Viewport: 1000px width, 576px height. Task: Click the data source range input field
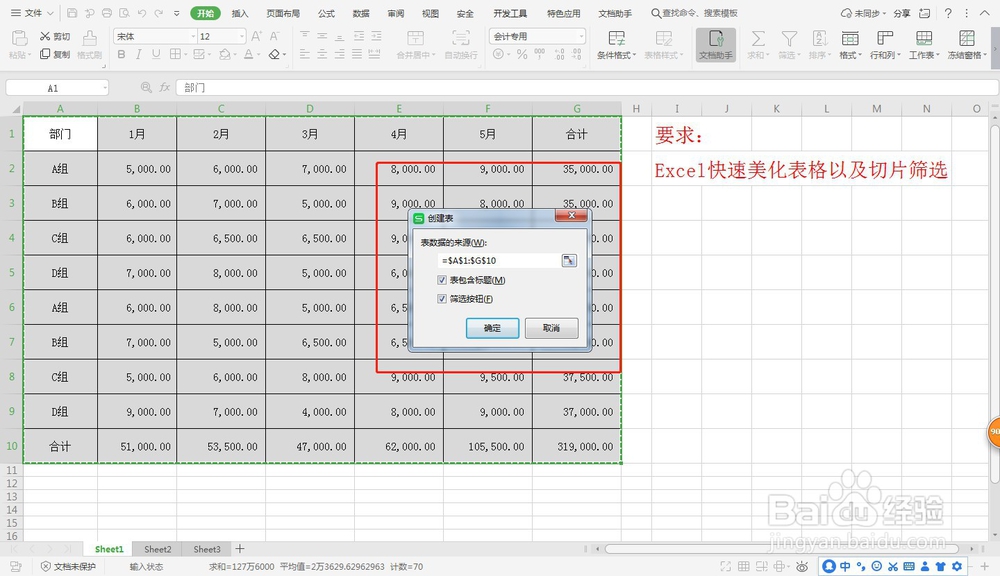(x=498, y=260)
